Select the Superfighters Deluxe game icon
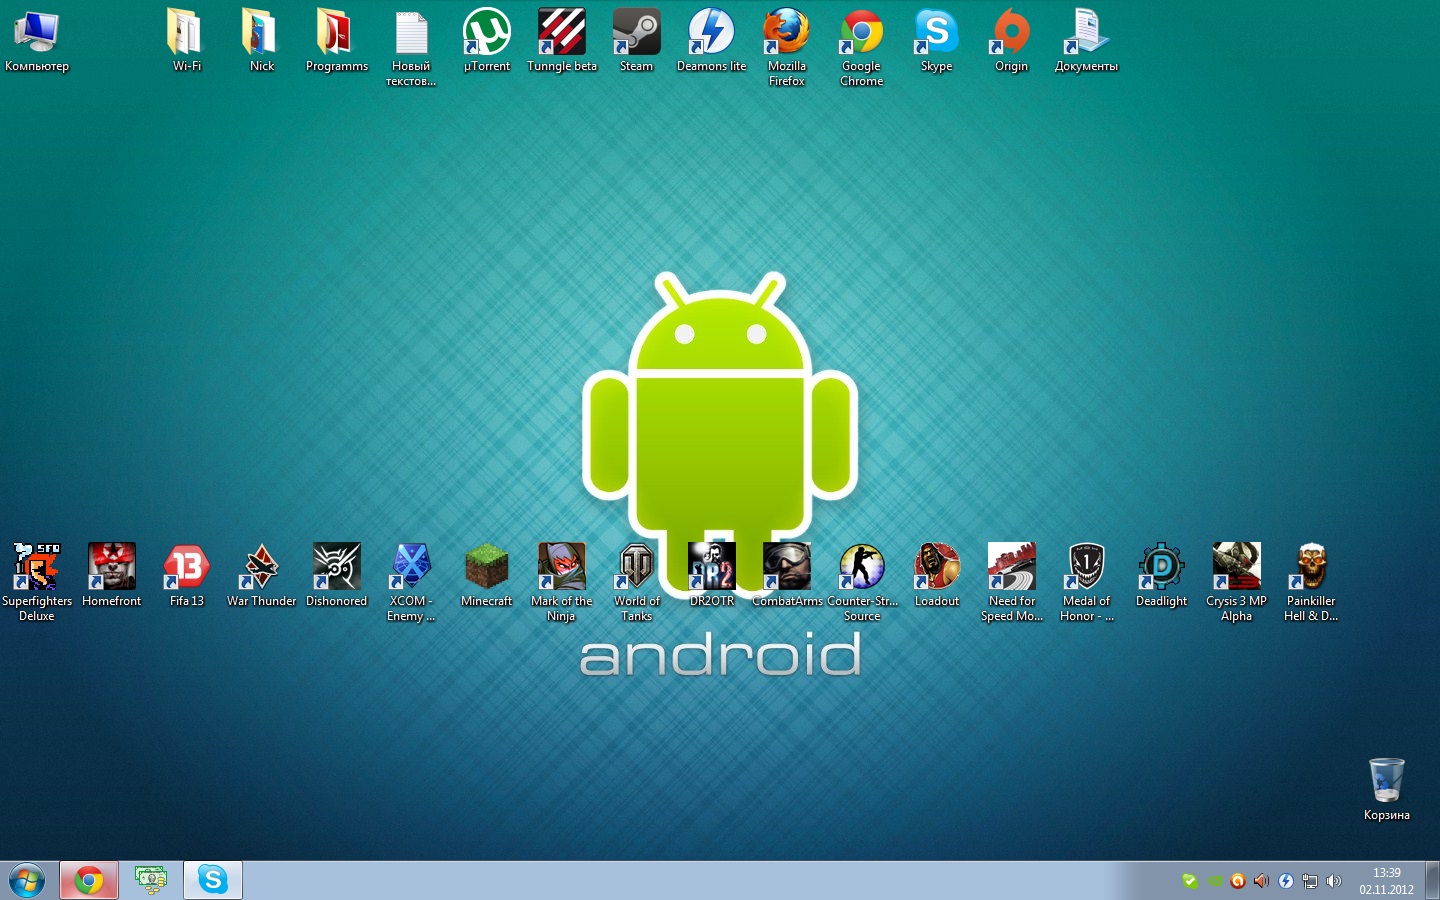The width and height of the screenshot is (1440, 900). point(37,583)
